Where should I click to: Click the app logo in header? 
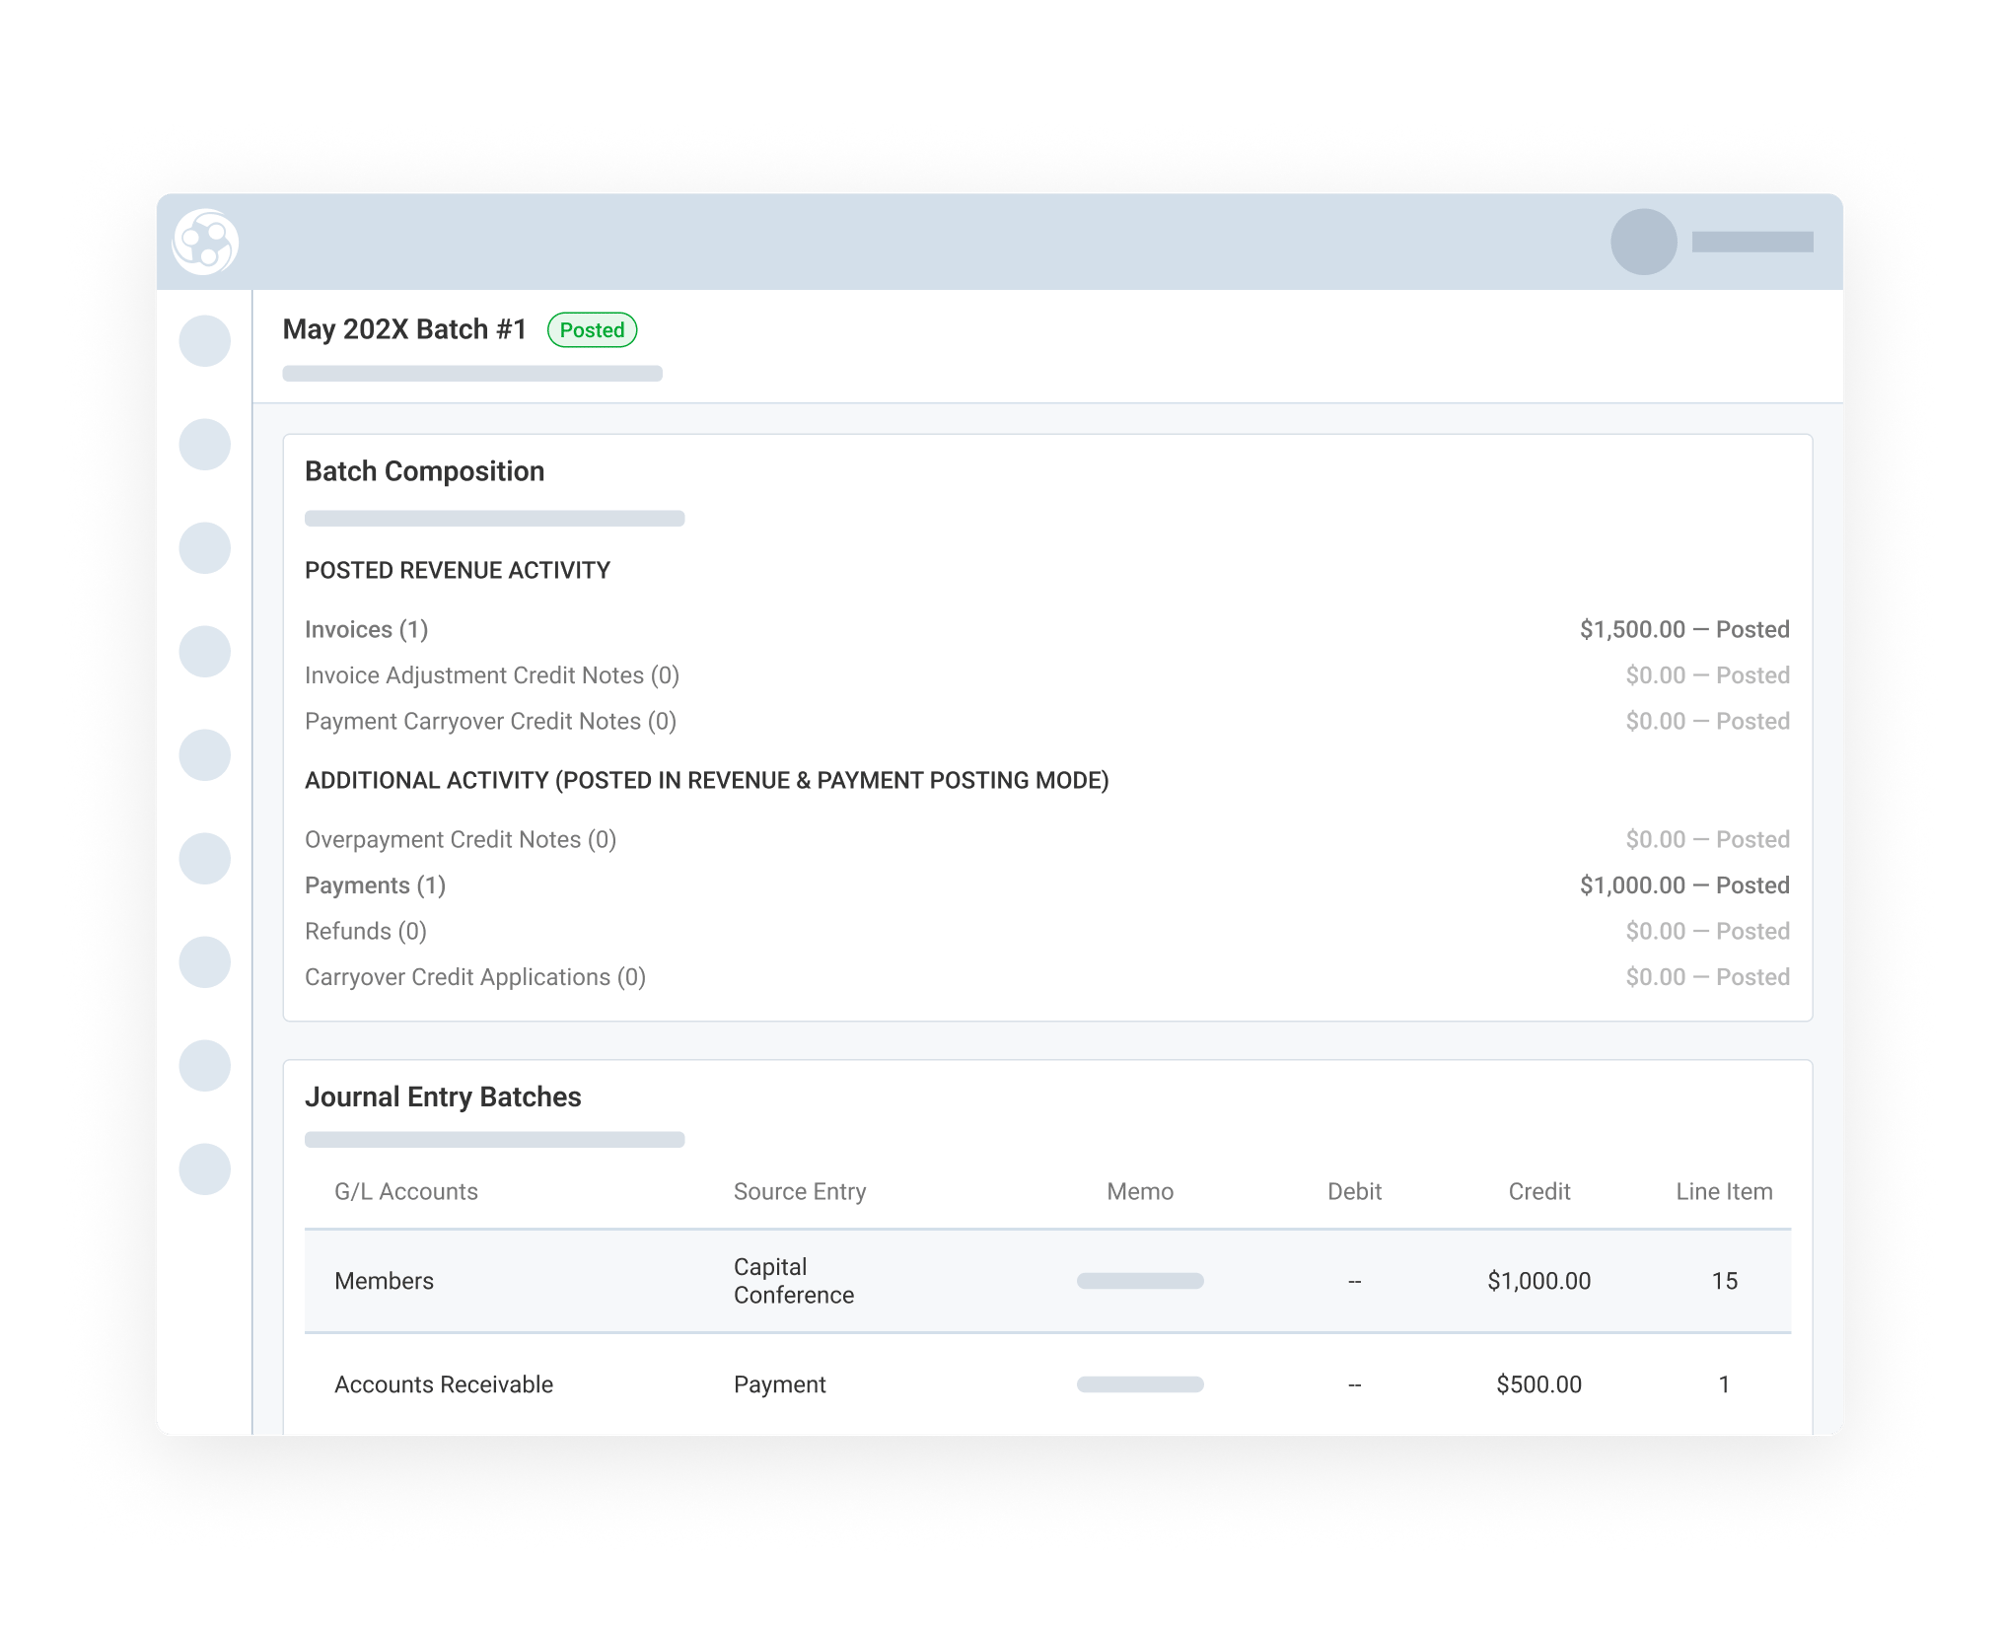point(205,242)
